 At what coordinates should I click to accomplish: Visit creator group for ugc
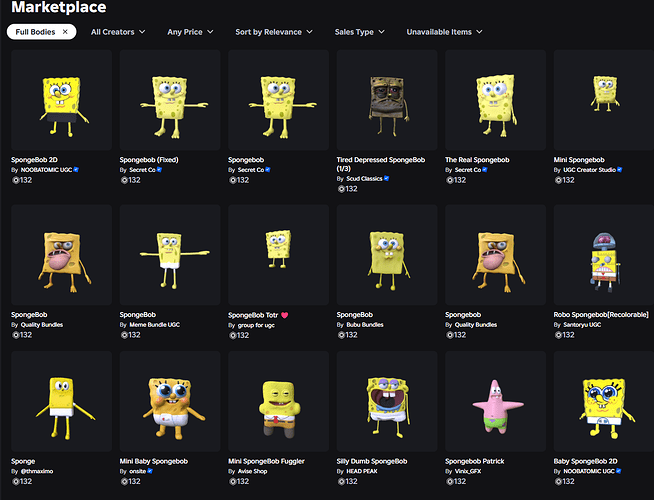256,325
